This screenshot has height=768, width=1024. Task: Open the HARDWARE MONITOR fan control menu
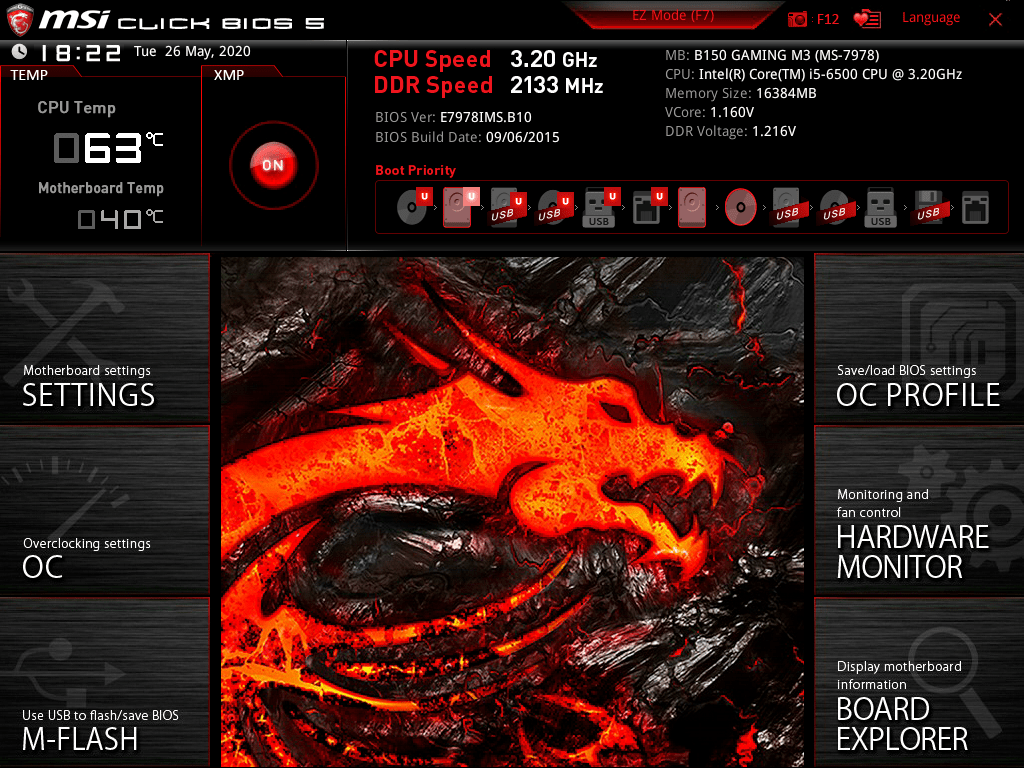[919, 511]
